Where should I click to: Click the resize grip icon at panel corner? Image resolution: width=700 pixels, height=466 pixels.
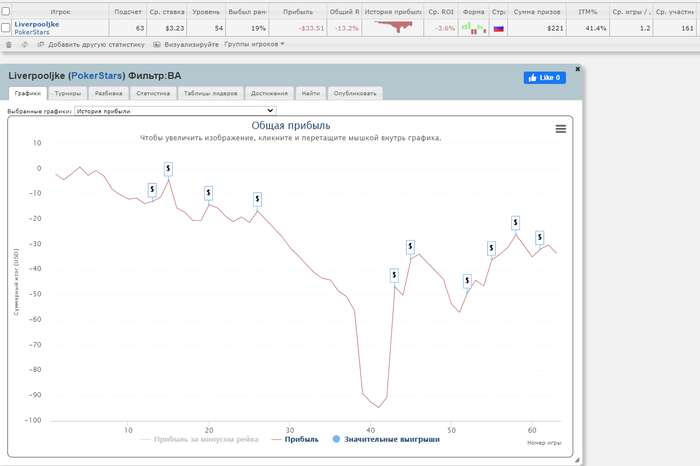pos(577,460)
